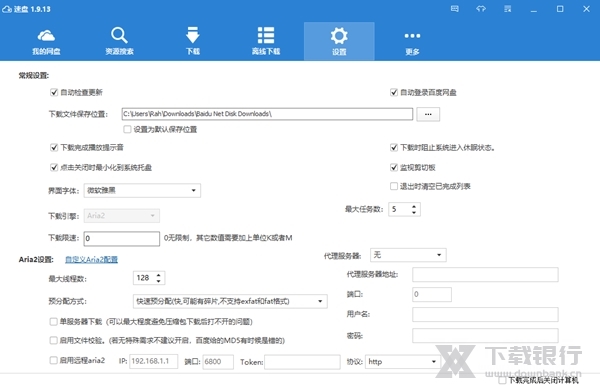600x387 pixels.
Task: Select the 设置 gear tab
Action: point(339,41)
